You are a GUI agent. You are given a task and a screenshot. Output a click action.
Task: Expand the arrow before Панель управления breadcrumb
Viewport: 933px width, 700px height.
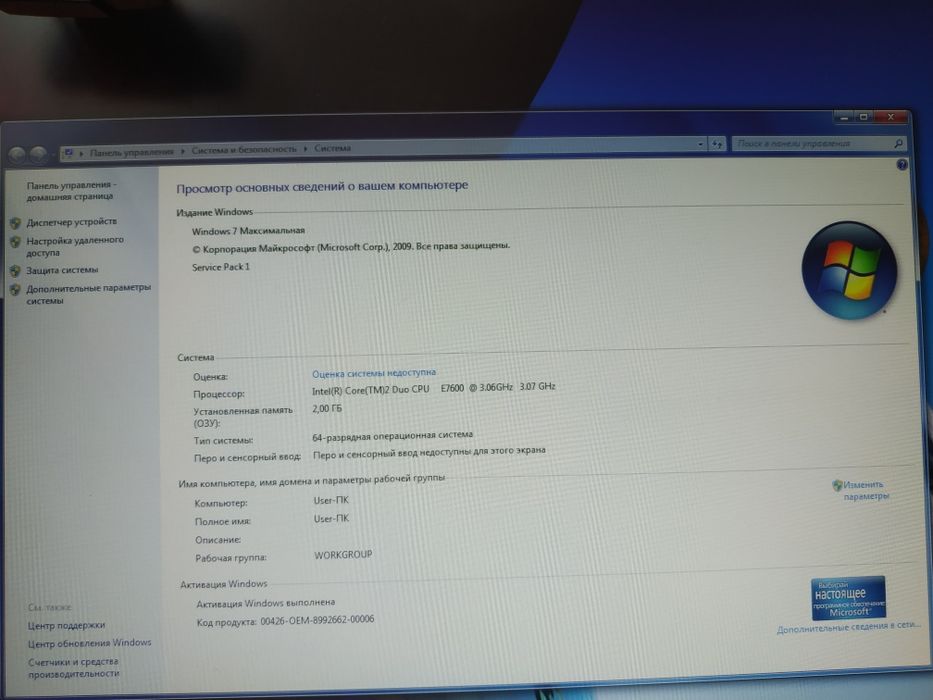pyautogui.click(x=82, y=153)
